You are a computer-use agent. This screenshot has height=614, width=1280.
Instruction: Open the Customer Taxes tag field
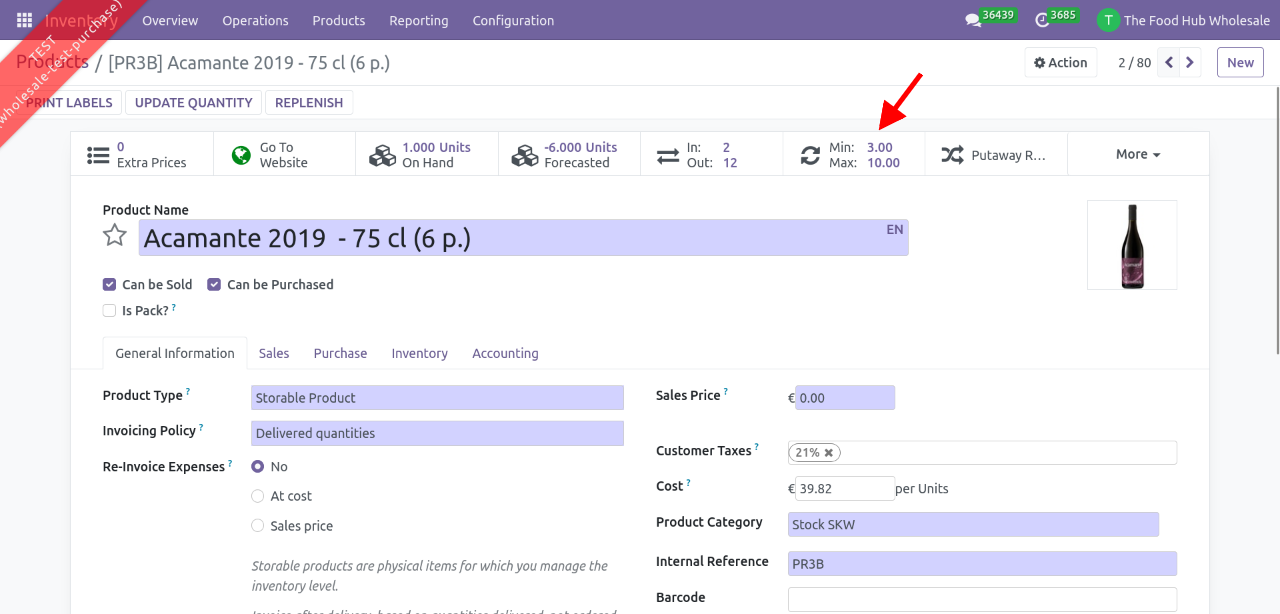982,453
